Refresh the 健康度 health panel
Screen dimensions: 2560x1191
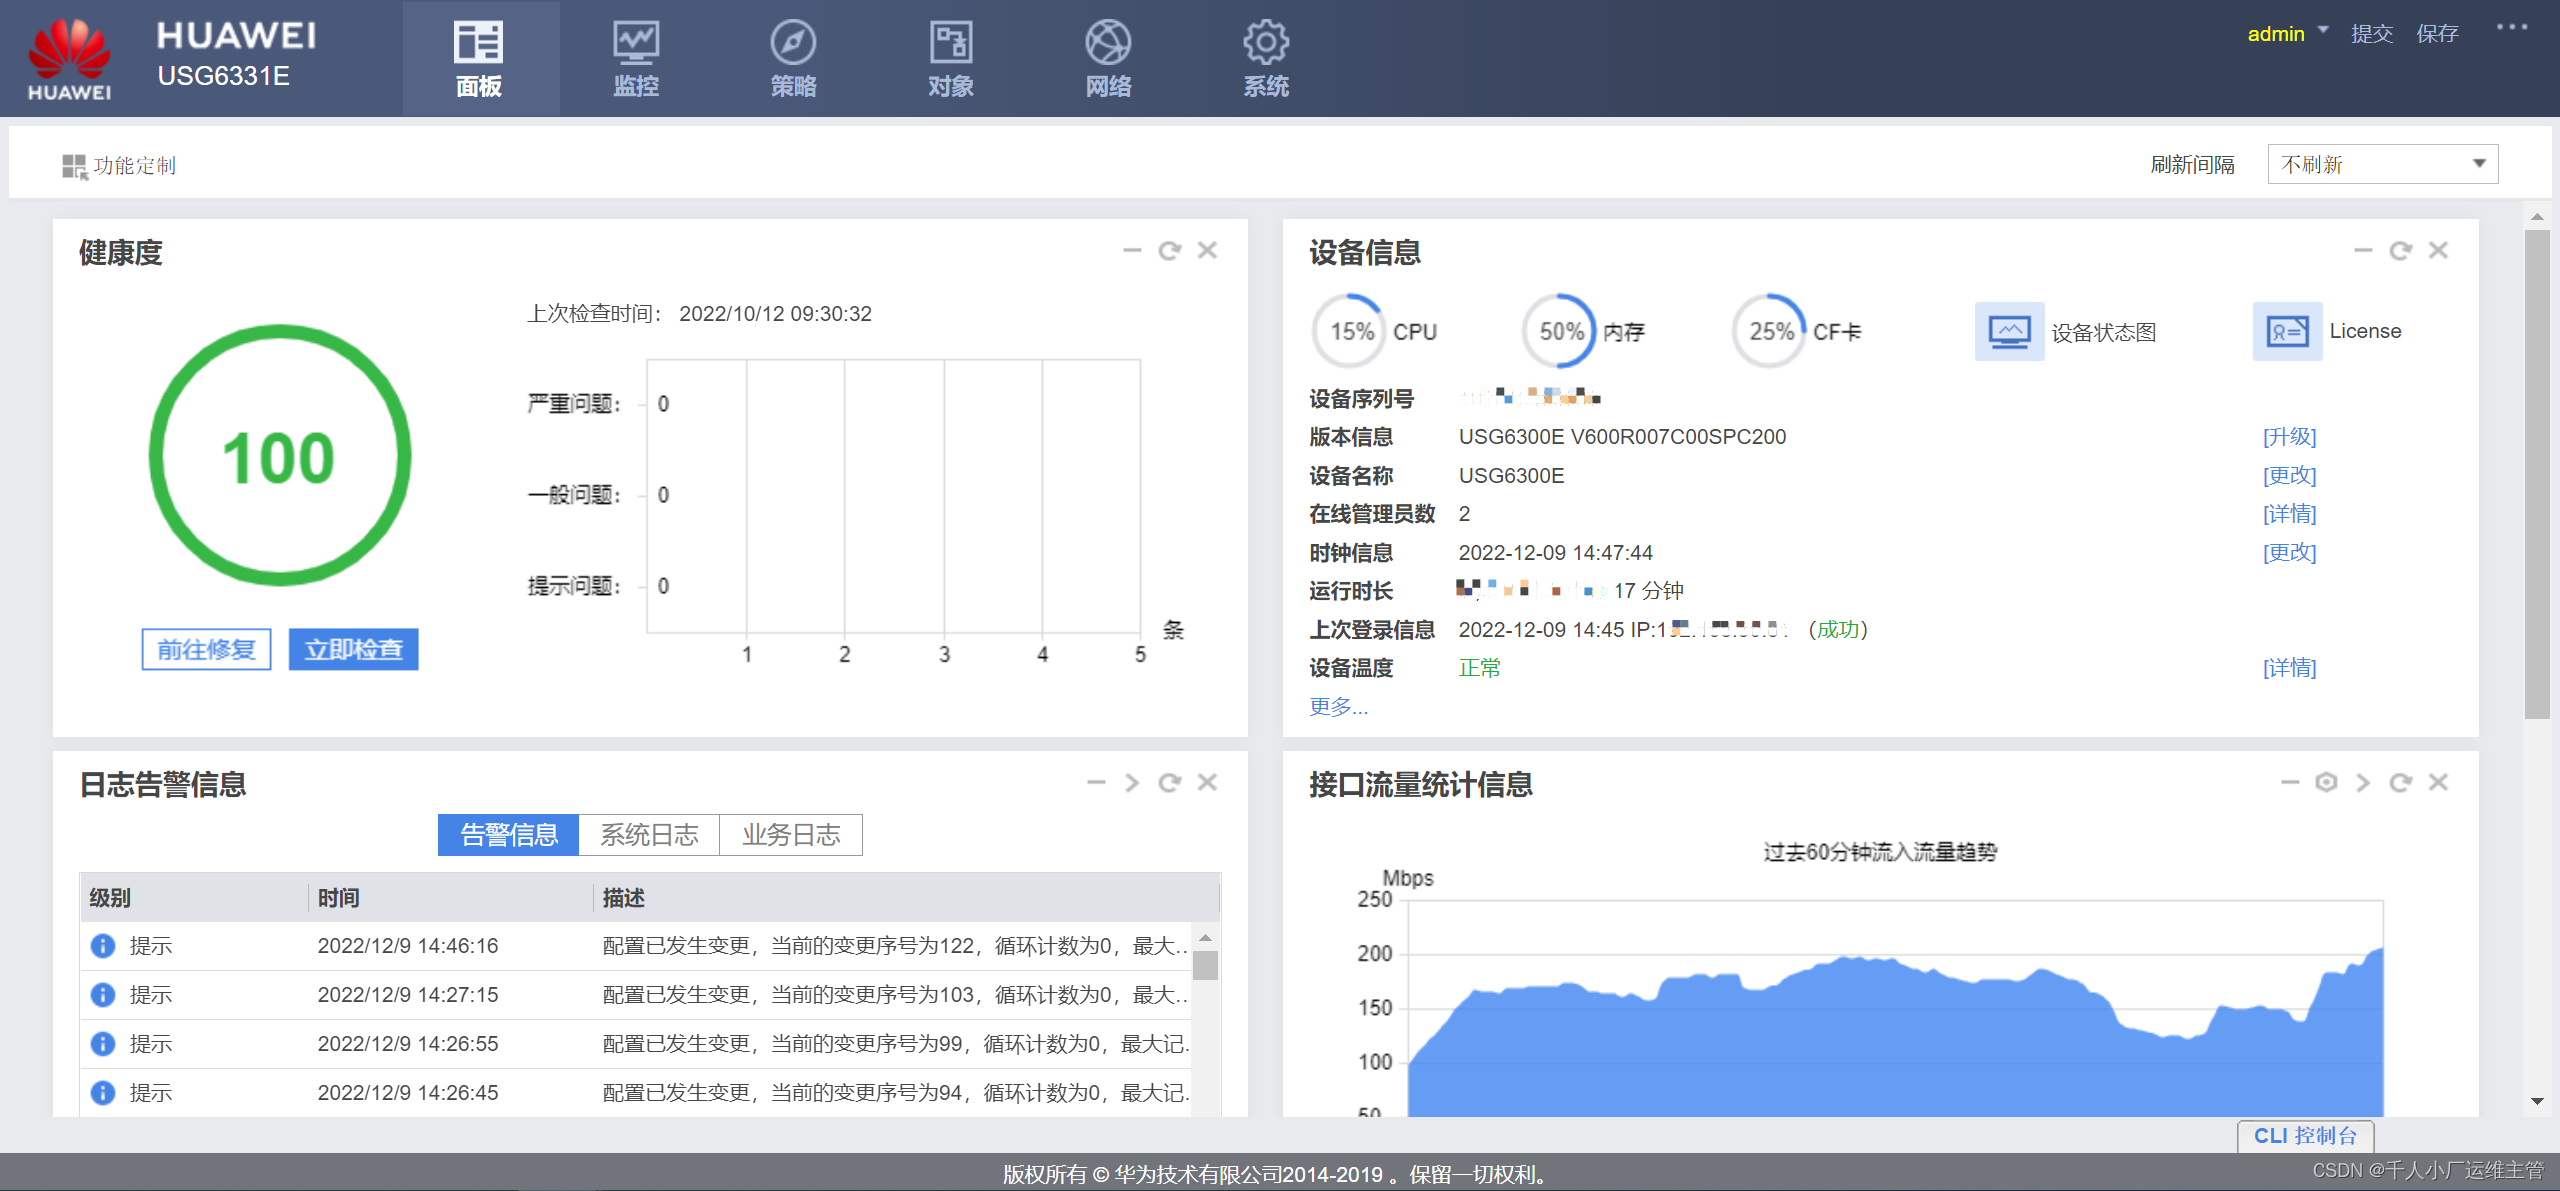pos(1169,251)
